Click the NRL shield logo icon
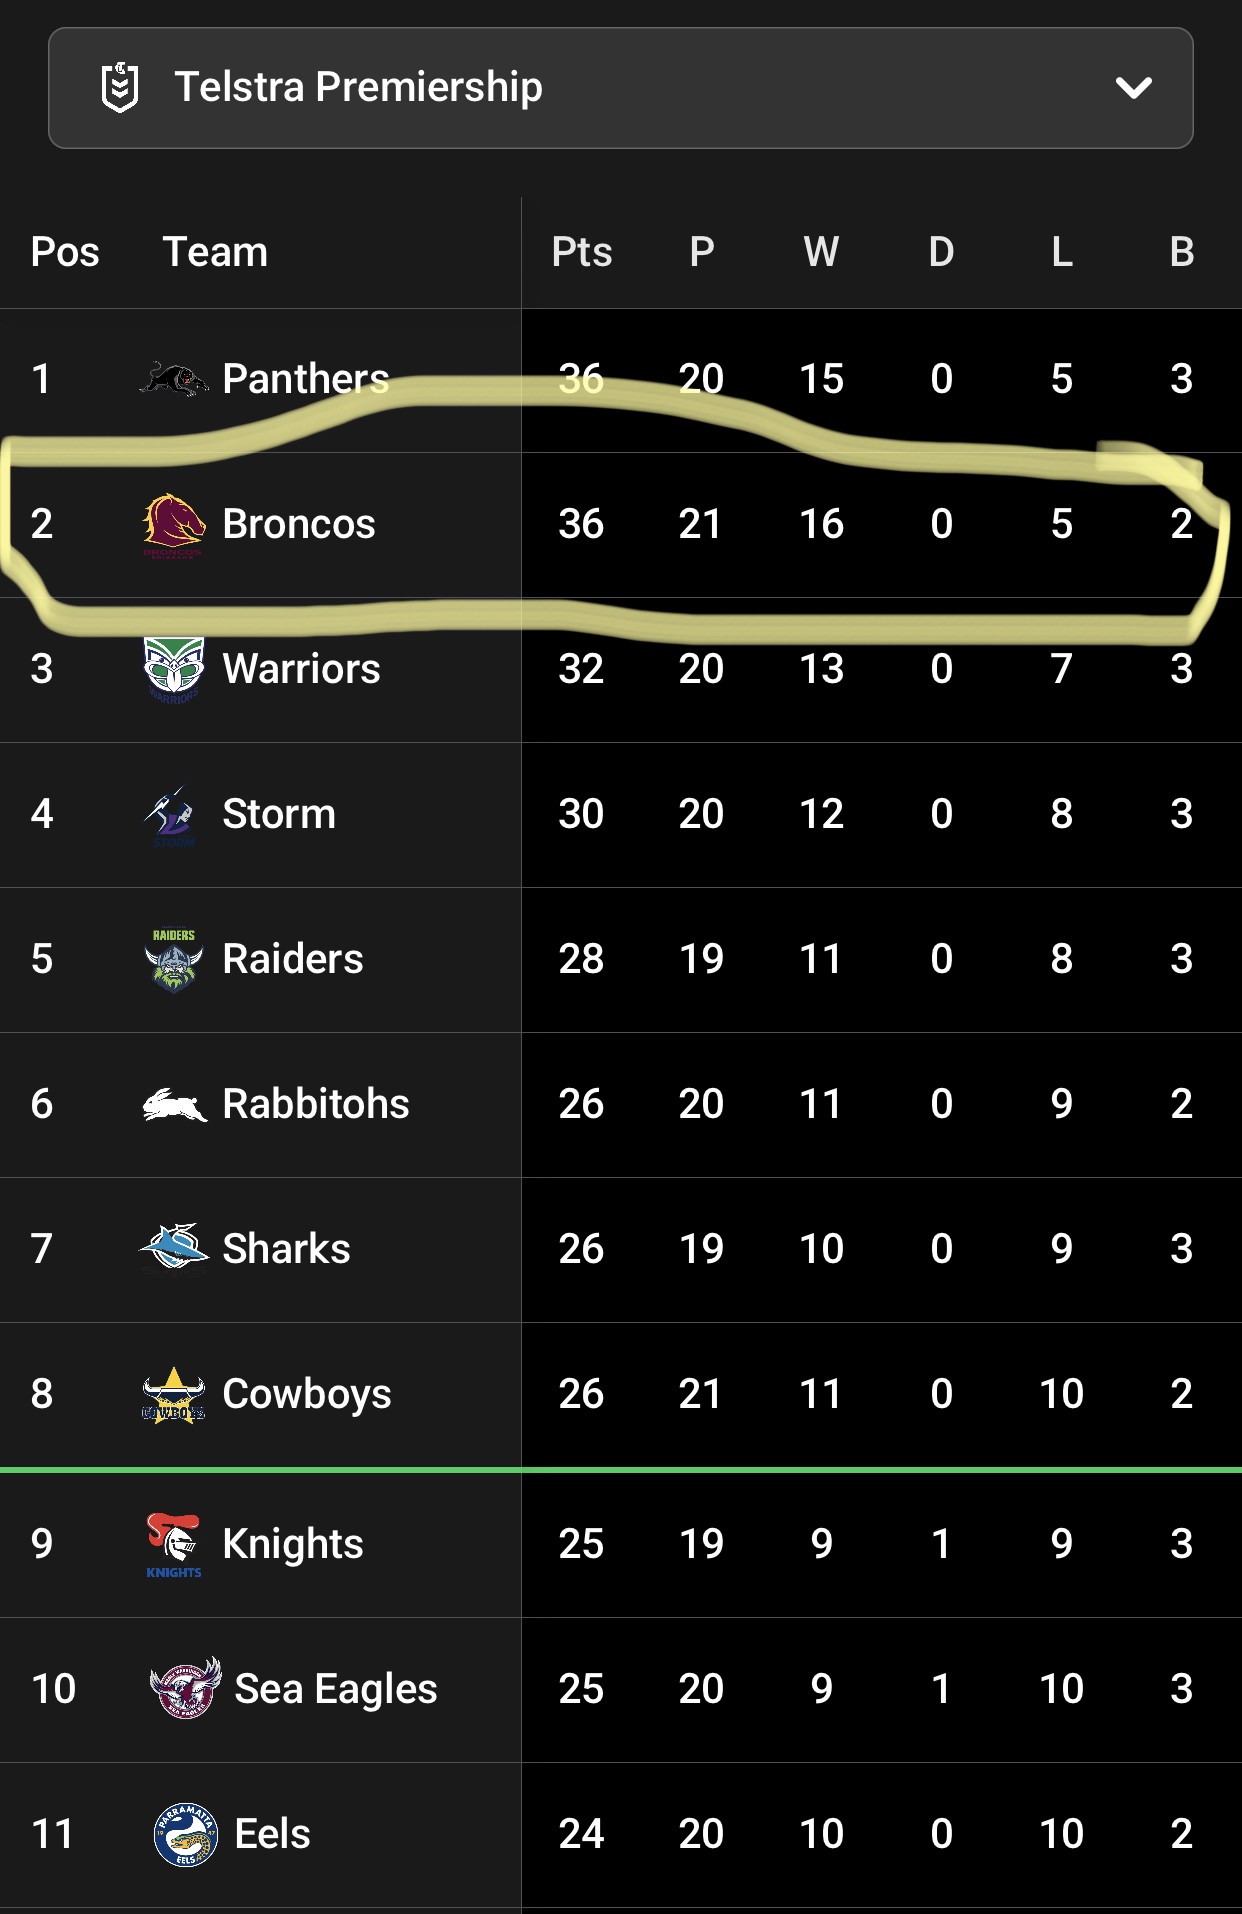The image size is (1242, 1914). click(120, 88)
